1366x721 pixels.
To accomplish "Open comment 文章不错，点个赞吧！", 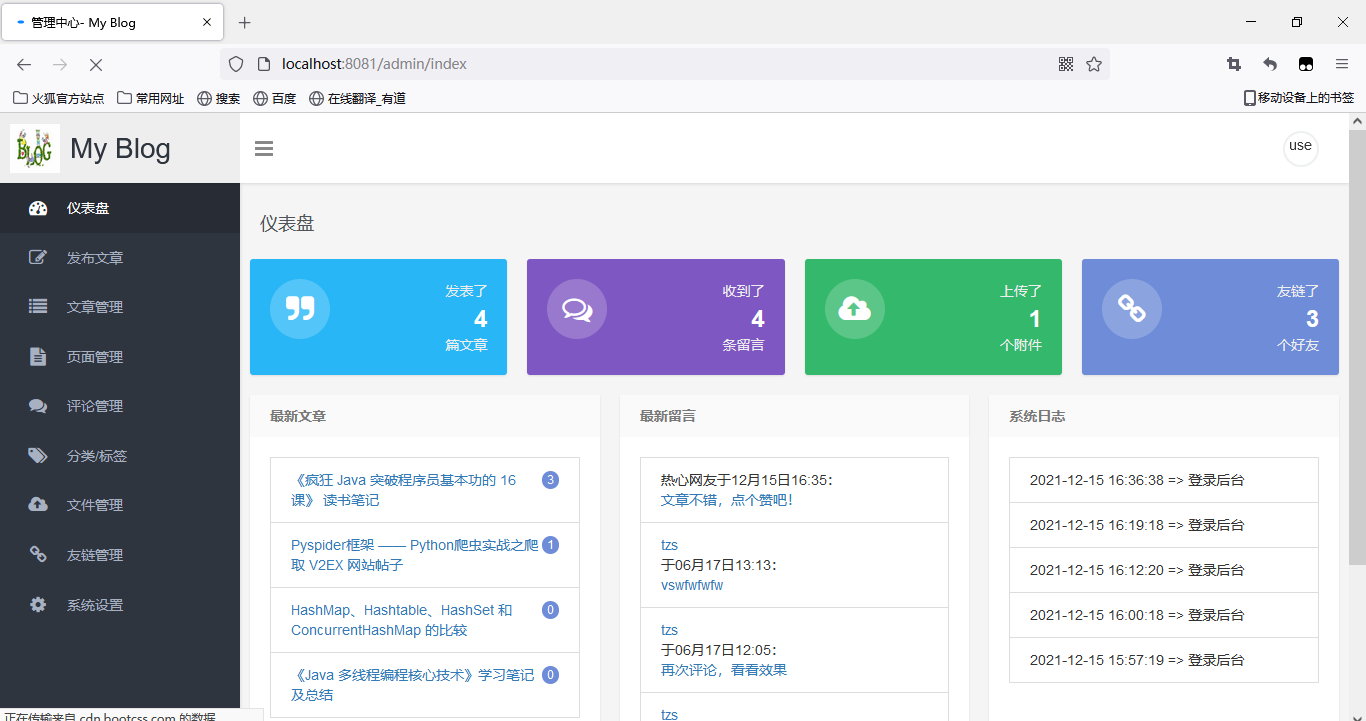I will pyautogui.click(x=729, y=500).
